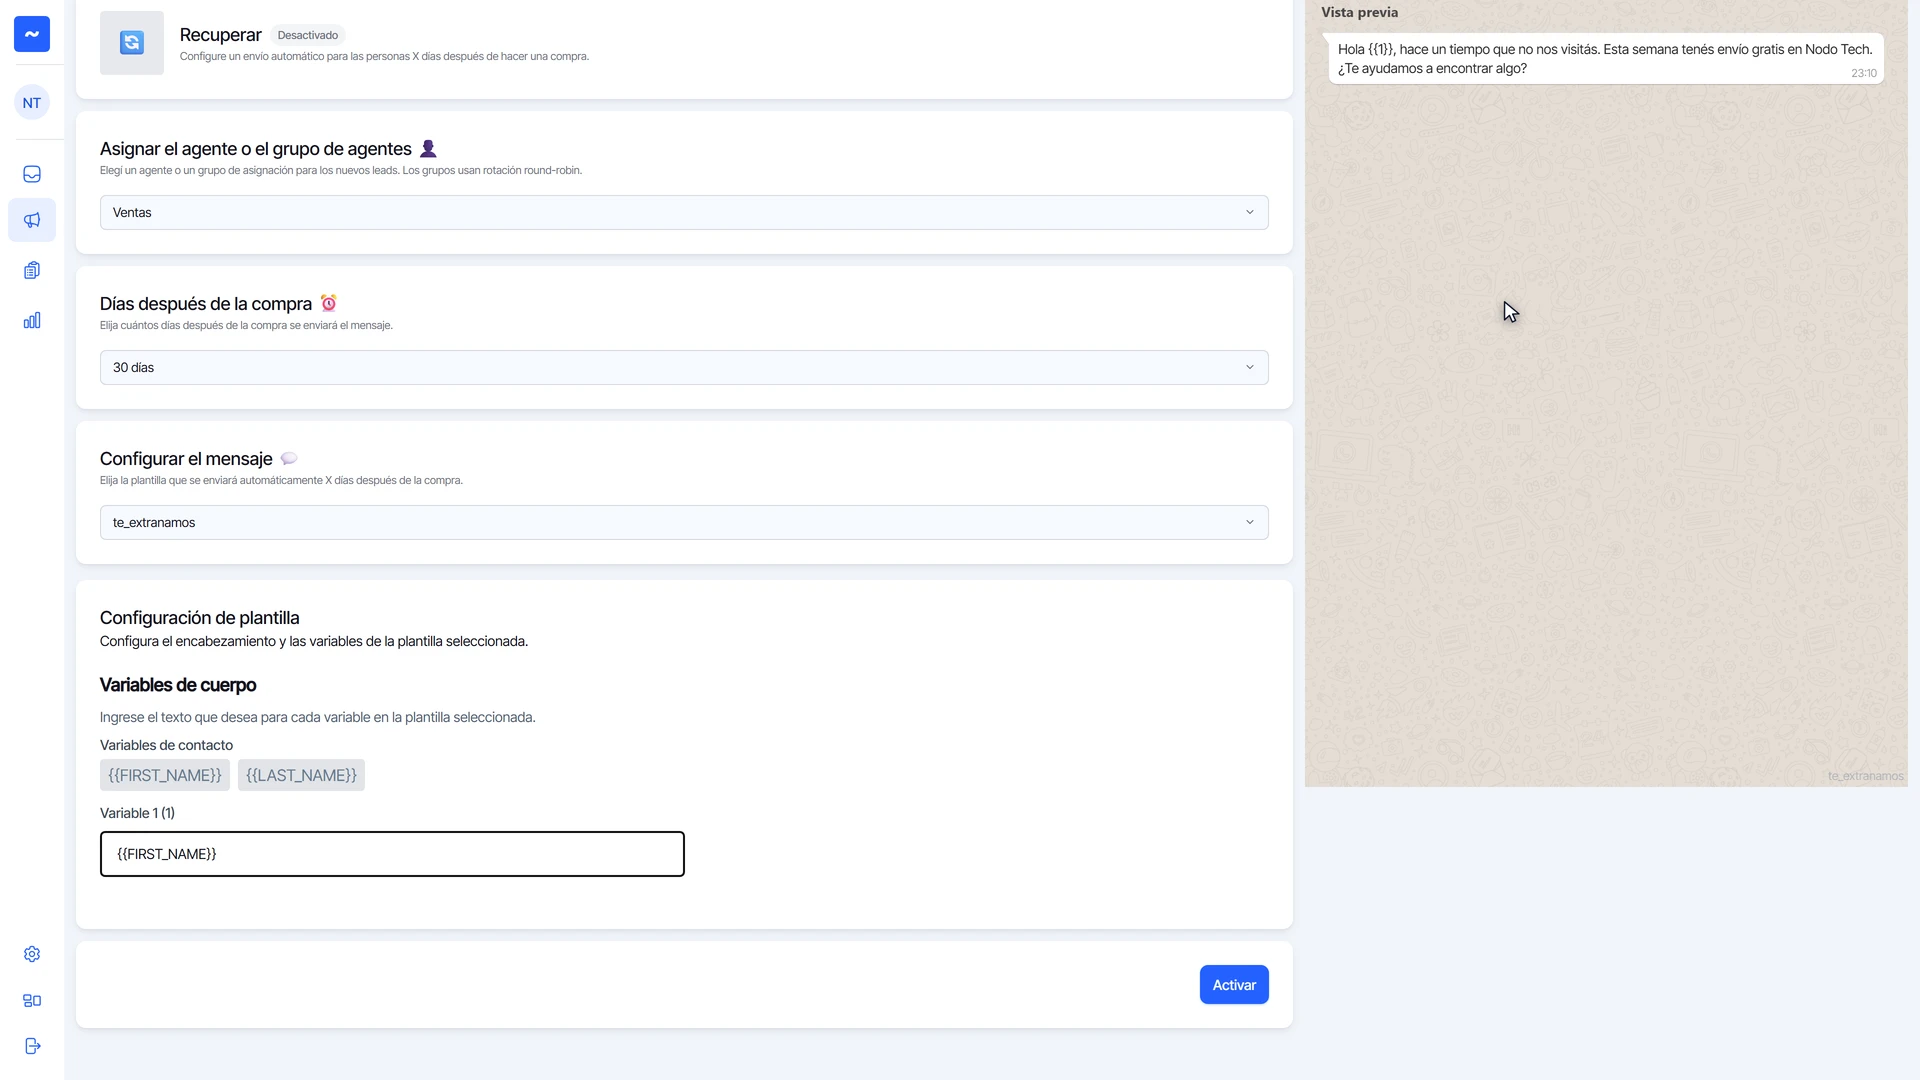Click the logout icon in sidebar
The height and width of the screenshot is (1080, 1920).
(32, 1046)
